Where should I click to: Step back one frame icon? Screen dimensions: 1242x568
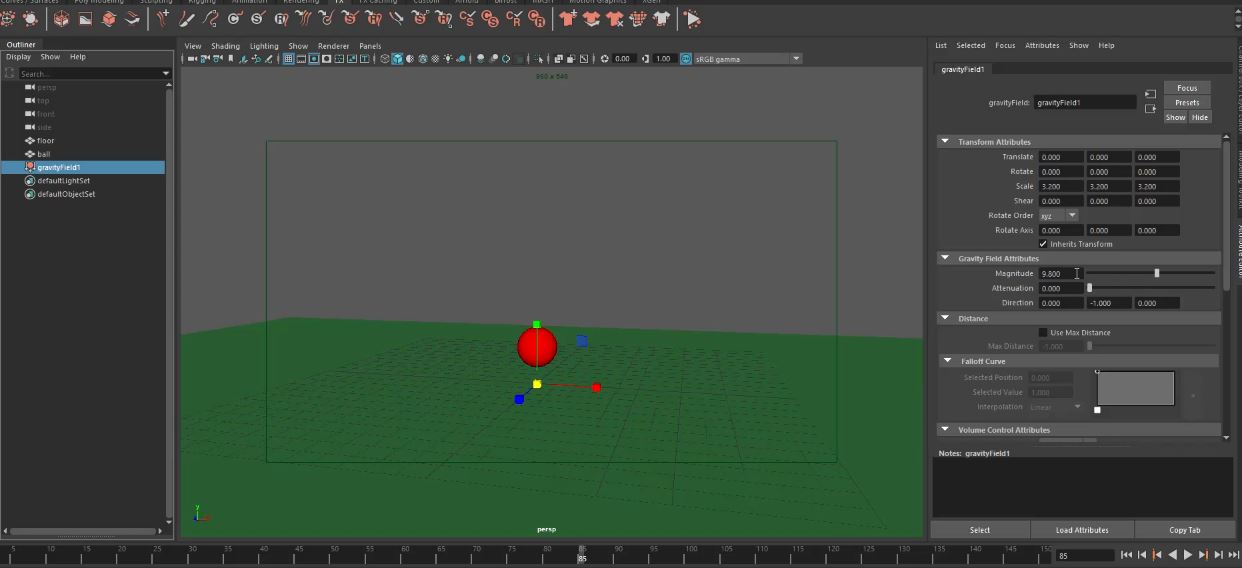(1142, 555)
